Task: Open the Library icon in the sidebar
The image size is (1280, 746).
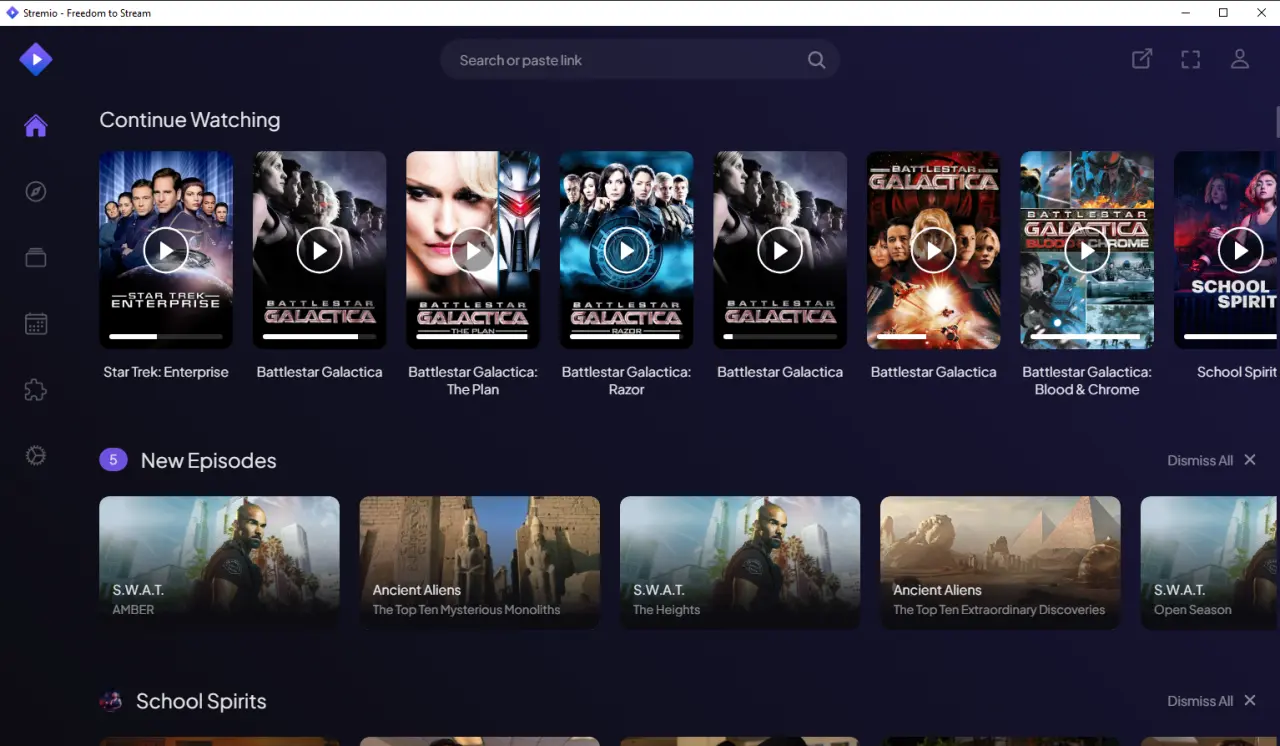Action: 36,258
